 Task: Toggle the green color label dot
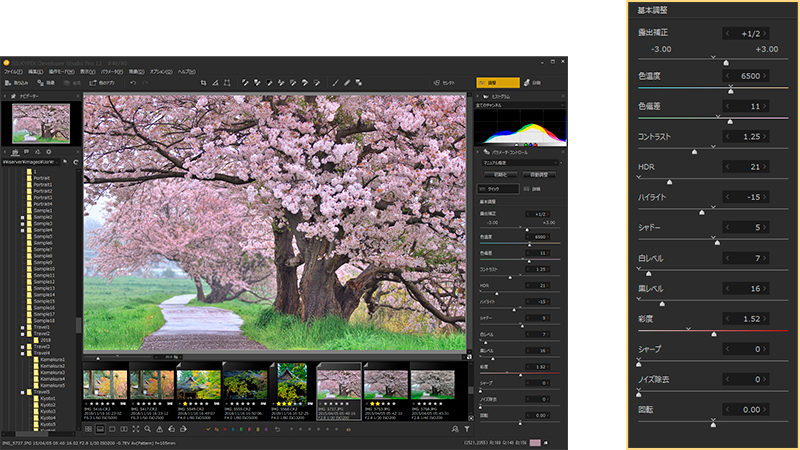[x=241, y=430]
